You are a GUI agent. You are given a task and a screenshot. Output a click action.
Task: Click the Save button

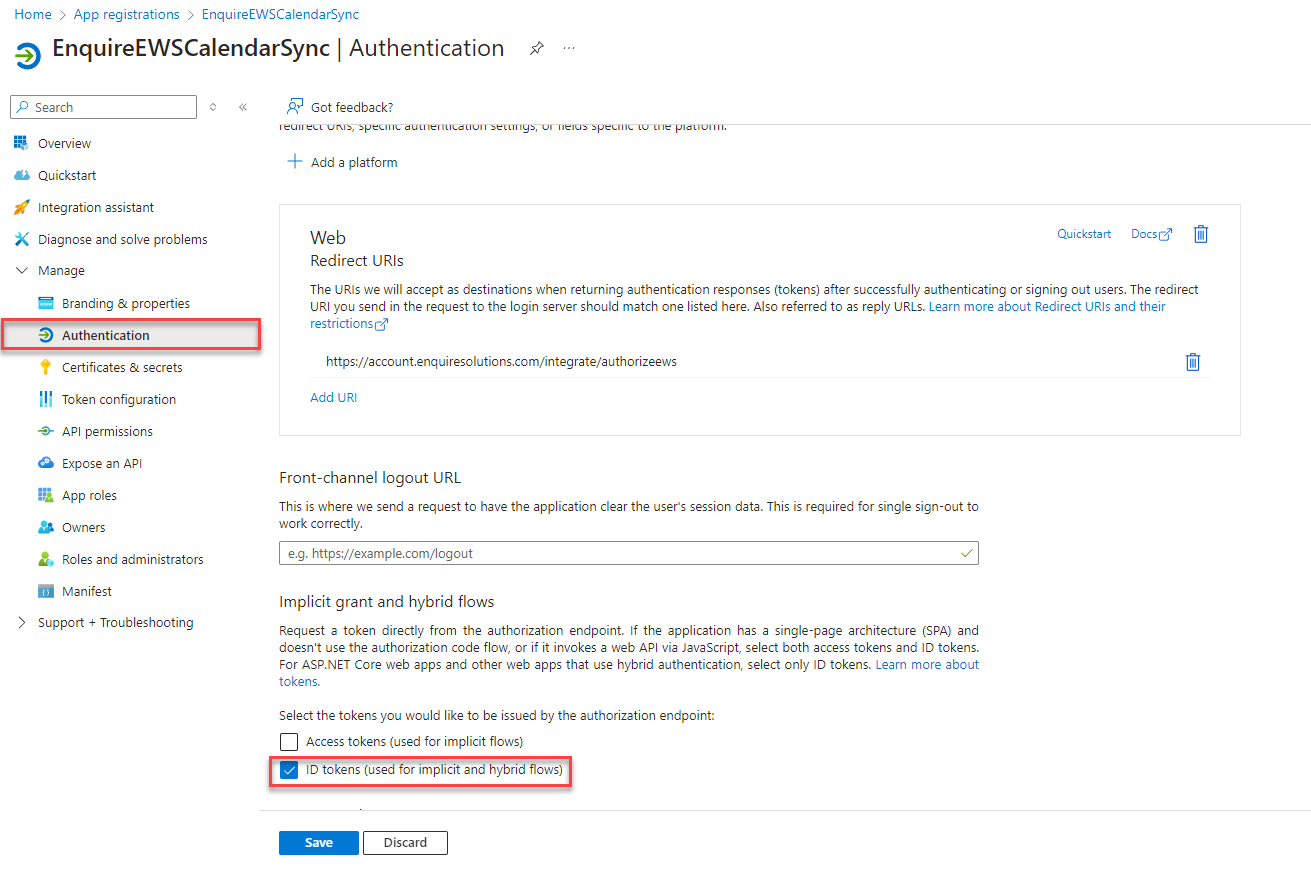coord(319,842)
